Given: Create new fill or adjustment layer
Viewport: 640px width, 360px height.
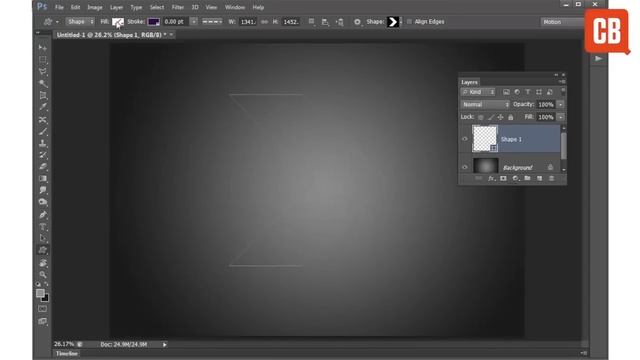Looking at the screenshot, I should click(x=515, y=178).
